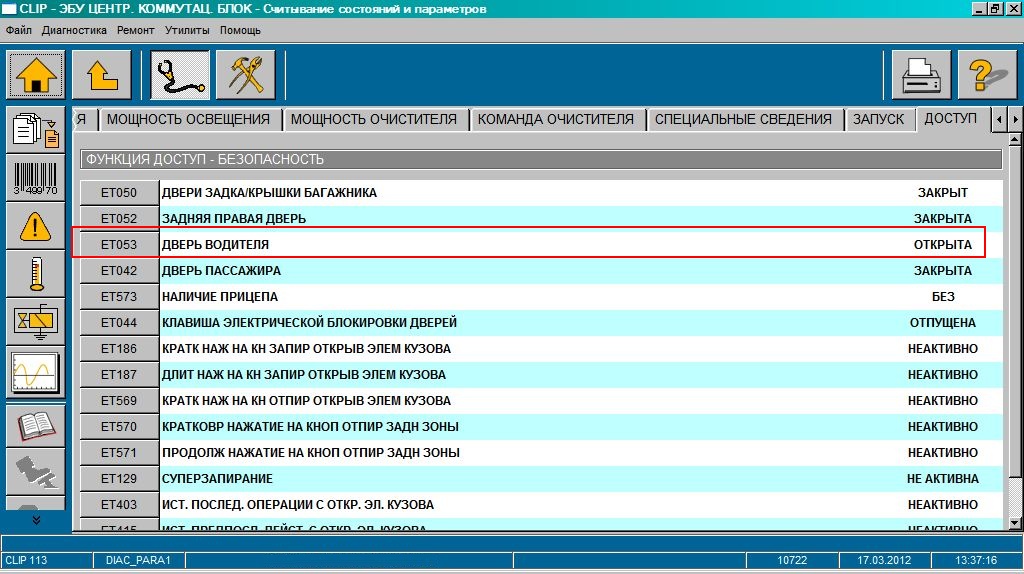Open the Помощь menu
The image size is (1024, 574).
(240, 30)
